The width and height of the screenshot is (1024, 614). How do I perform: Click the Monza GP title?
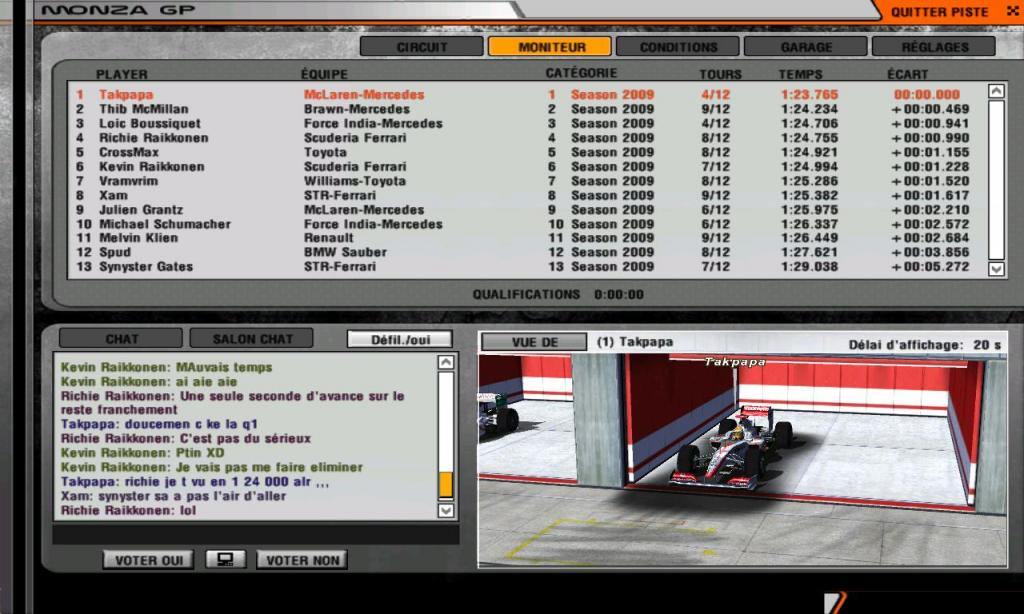118,10
